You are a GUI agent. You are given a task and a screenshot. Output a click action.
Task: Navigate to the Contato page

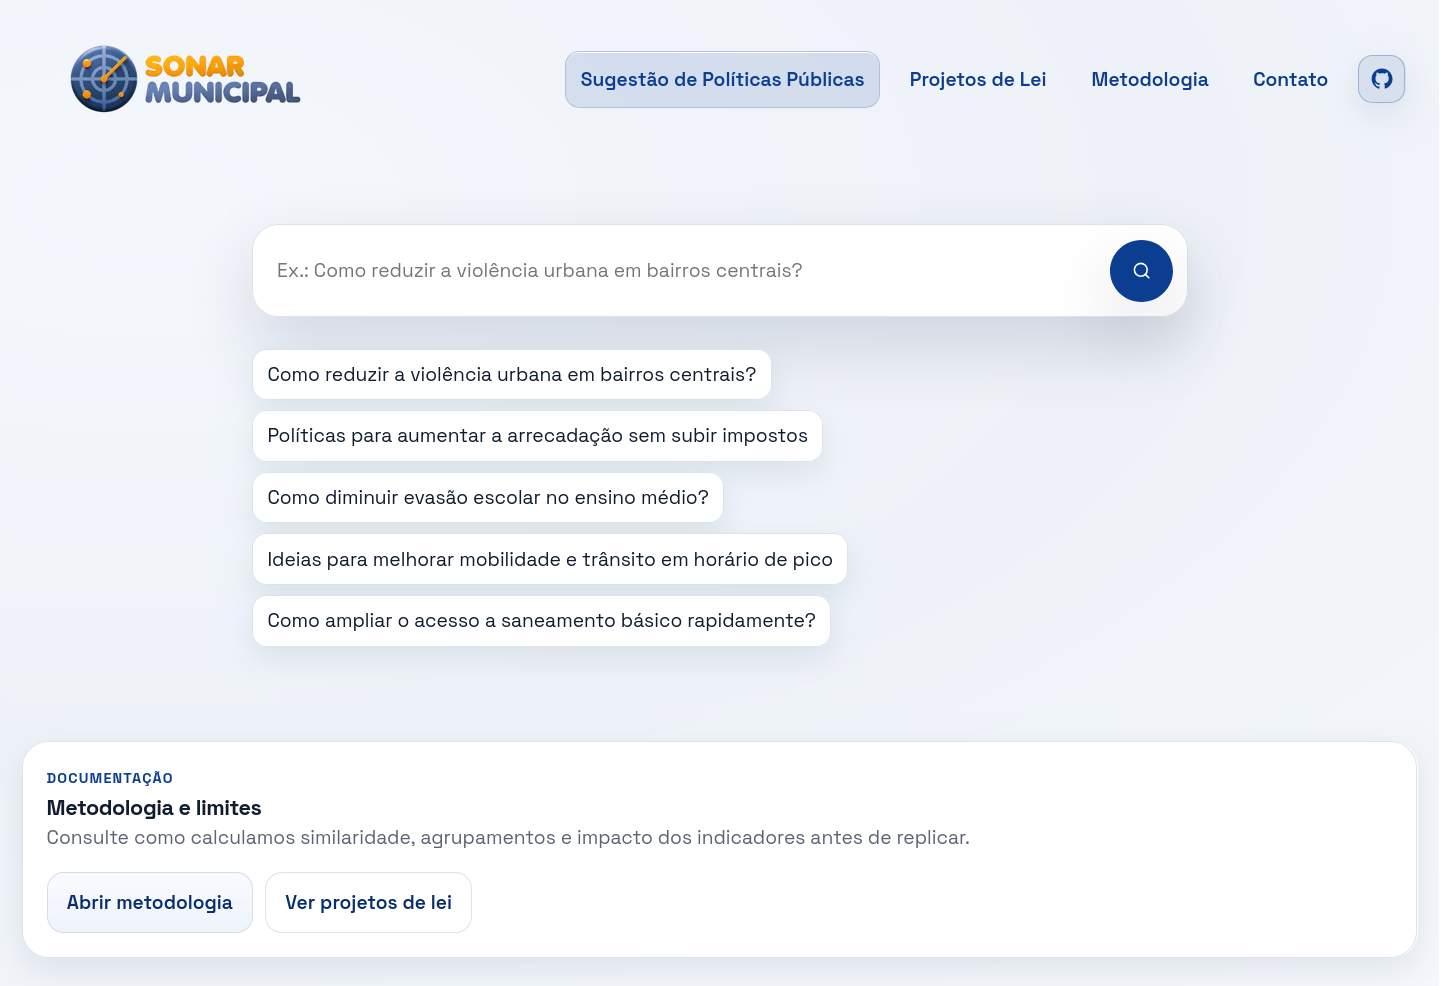coord(1290,80)
